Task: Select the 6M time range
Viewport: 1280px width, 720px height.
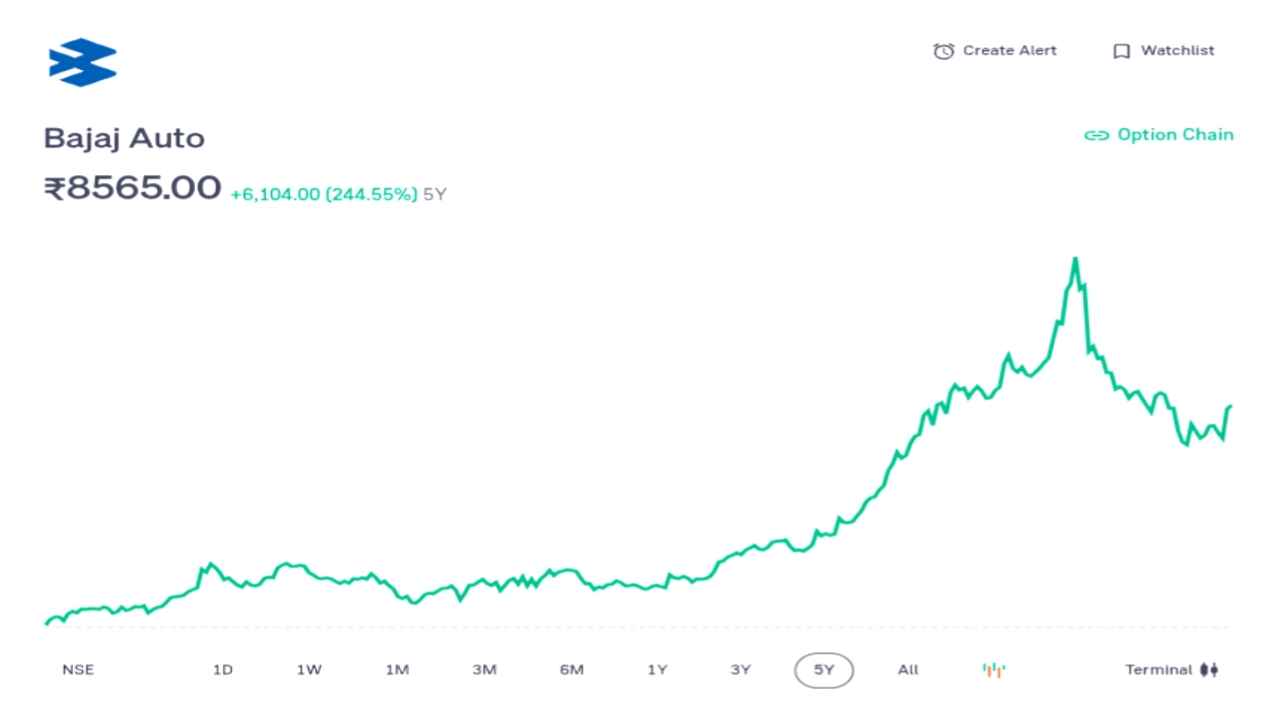Action: (x=571, y=670)
